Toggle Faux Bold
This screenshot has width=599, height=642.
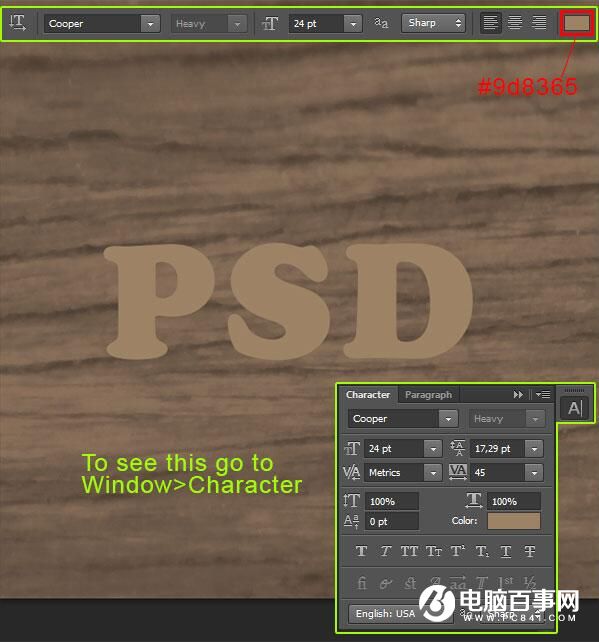coord(361,552)
